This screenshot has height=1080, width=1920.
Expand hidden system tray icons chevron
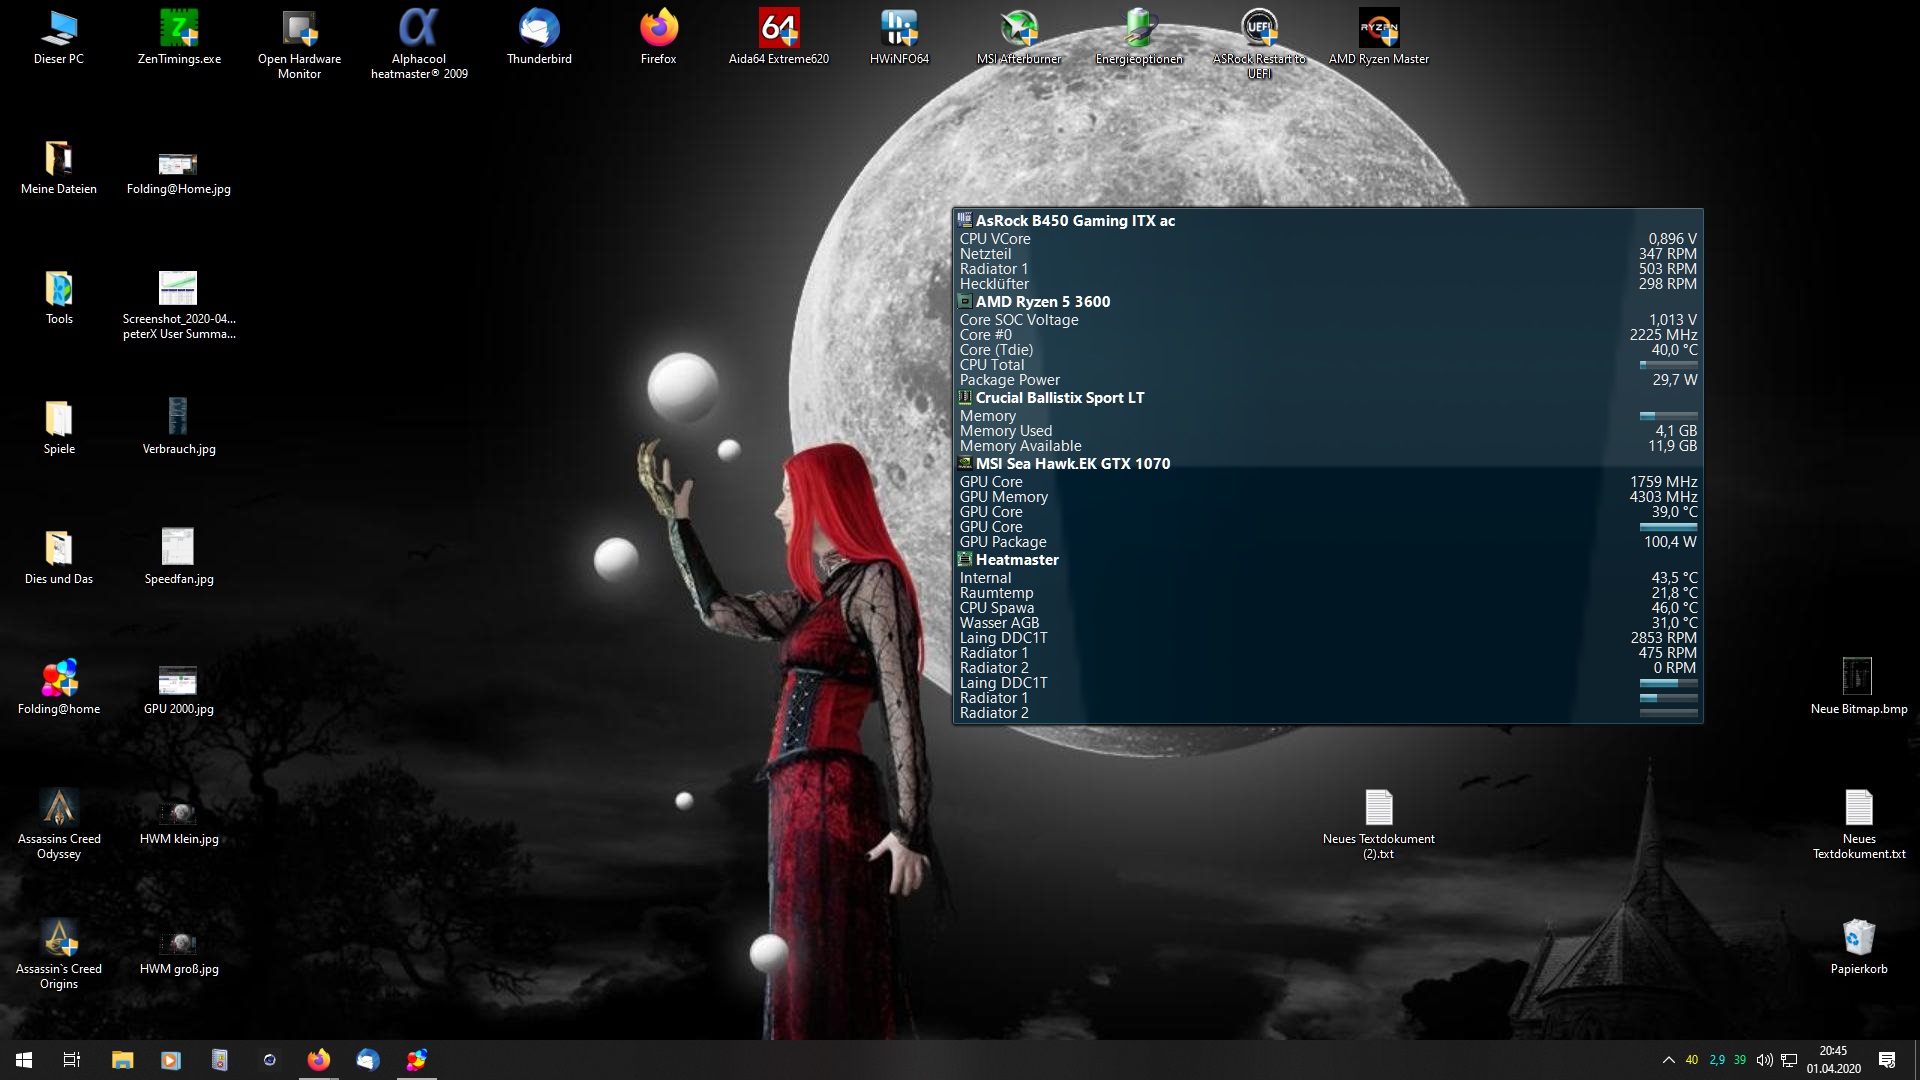click(x=1668, y=1060)
